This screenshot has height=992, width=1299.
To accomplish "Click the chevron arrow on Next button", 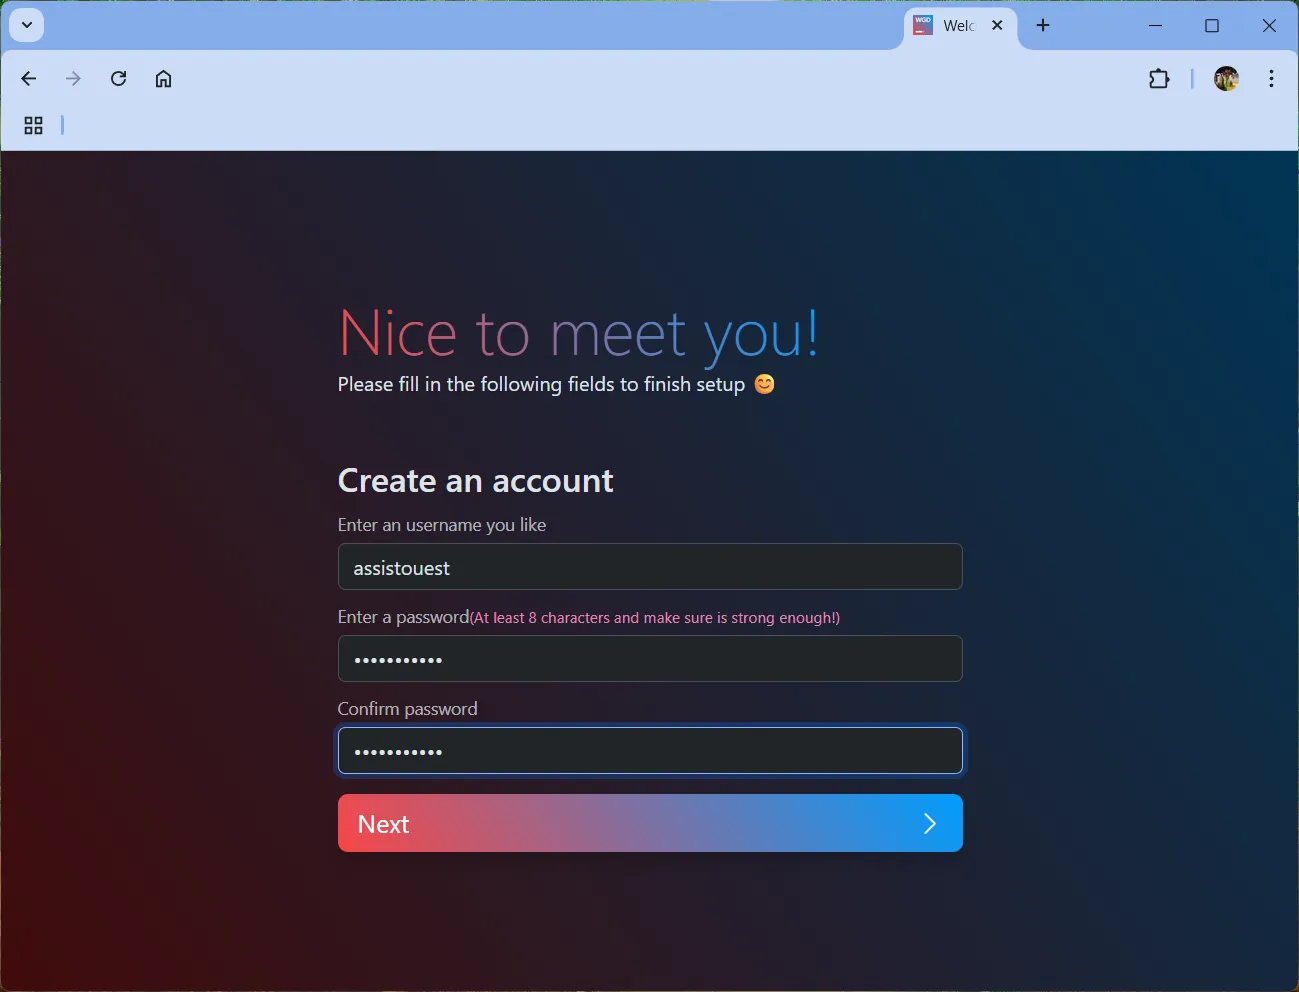I will coord(930,823).
